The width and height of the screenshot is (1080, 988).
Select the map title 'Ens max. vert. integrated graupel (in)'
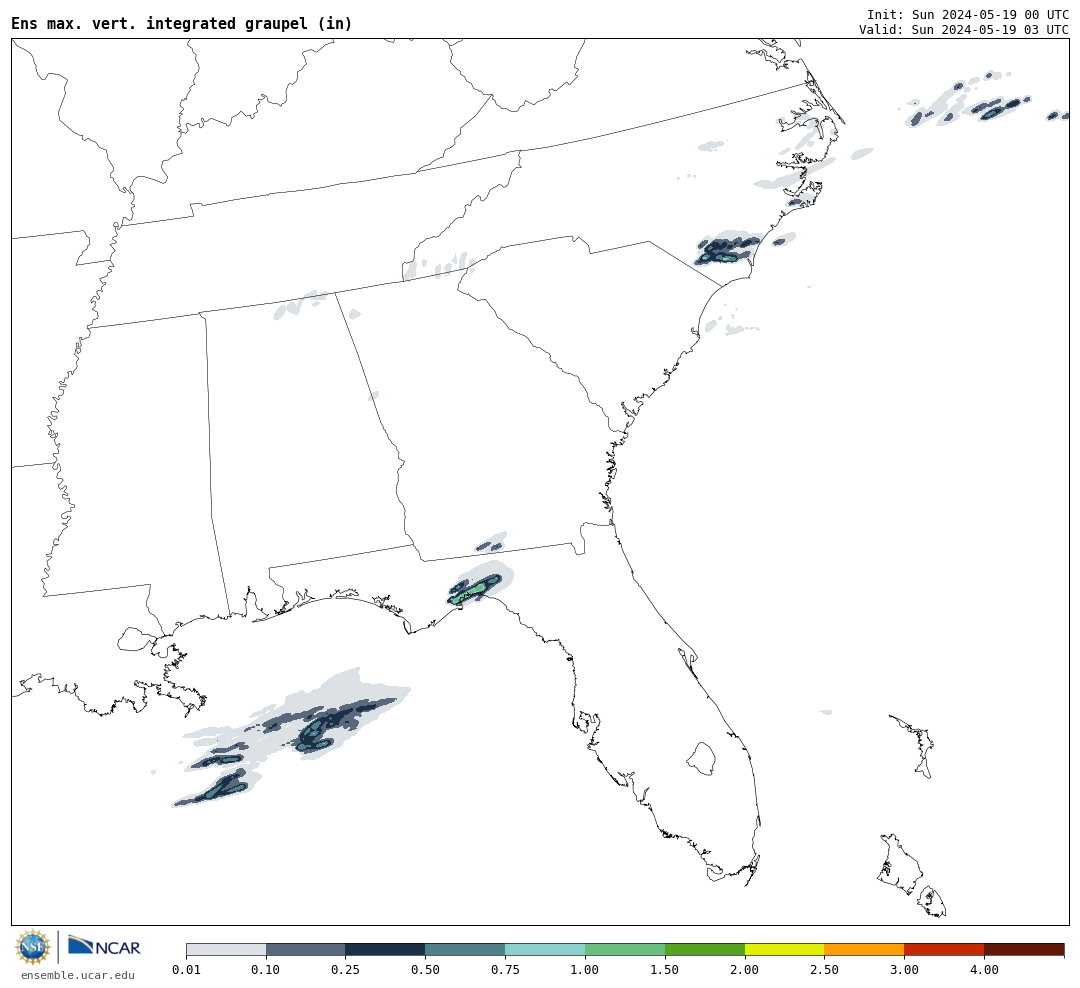click(182, 23)
